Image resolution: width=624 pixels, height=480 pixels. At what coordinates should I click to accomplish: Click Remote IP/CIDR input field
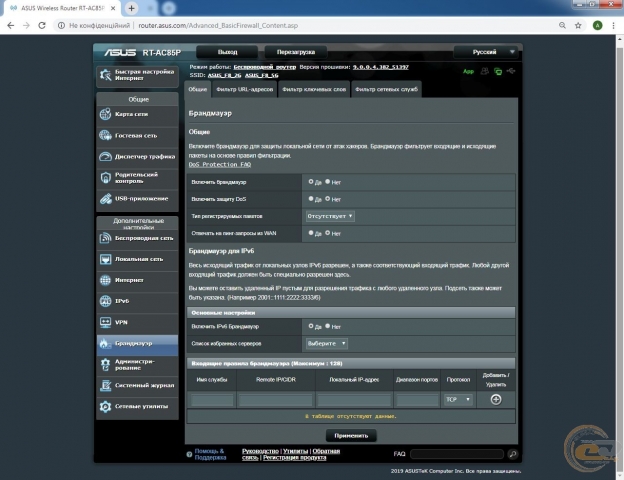(276, 400)
